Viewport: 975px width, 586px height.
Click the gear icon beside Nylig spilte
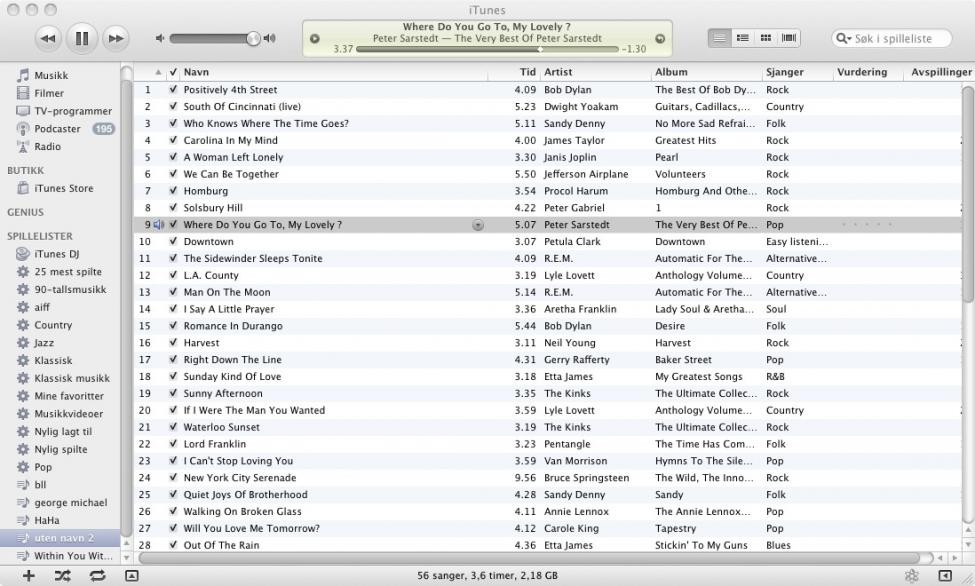point(23,449)
